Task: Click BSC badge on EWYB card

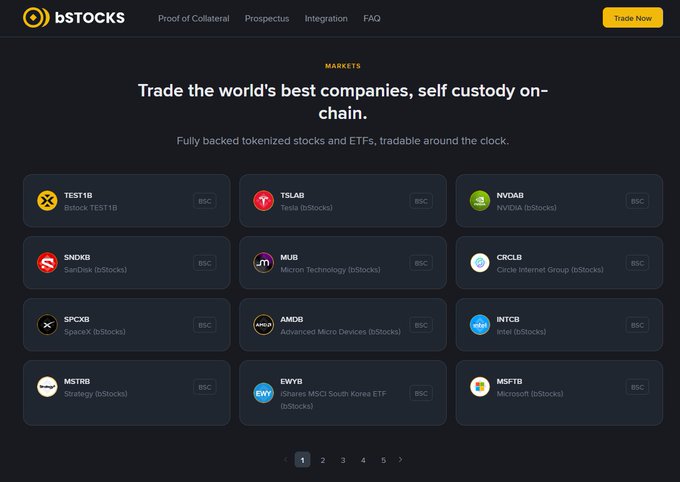Action: (421, 393)
